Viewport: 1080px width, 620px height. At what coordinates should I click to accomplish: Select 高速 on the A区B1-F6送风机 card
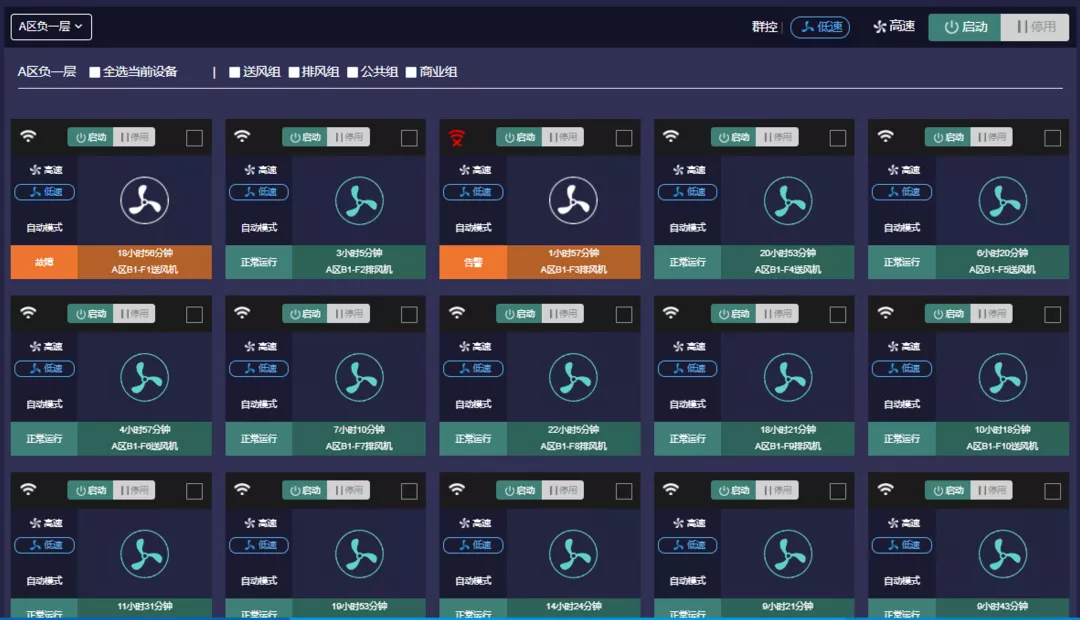click(44, 347)
